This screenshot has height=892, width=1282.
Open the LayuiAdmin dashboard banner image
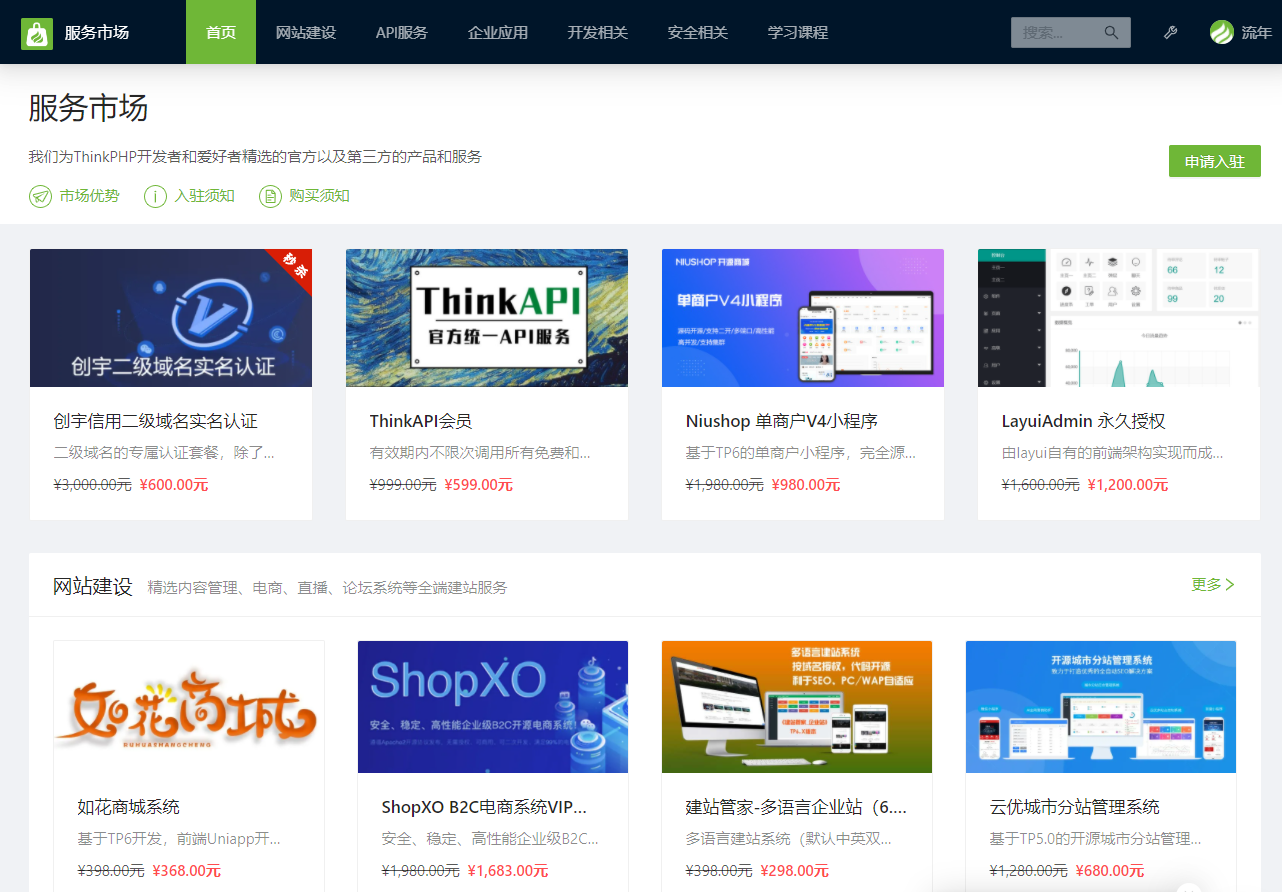point(1119,318)
